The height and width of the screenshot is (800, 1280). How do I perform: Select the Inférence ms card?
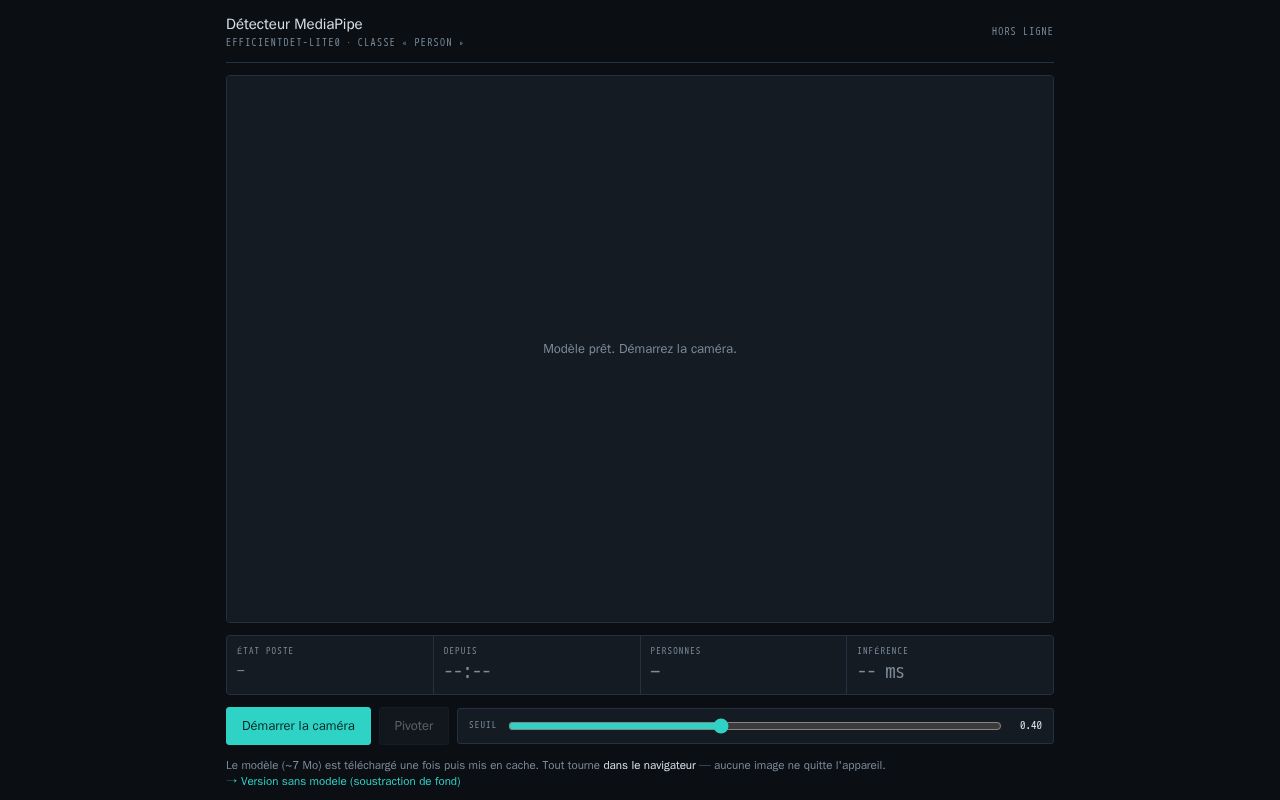click(950, 665)
